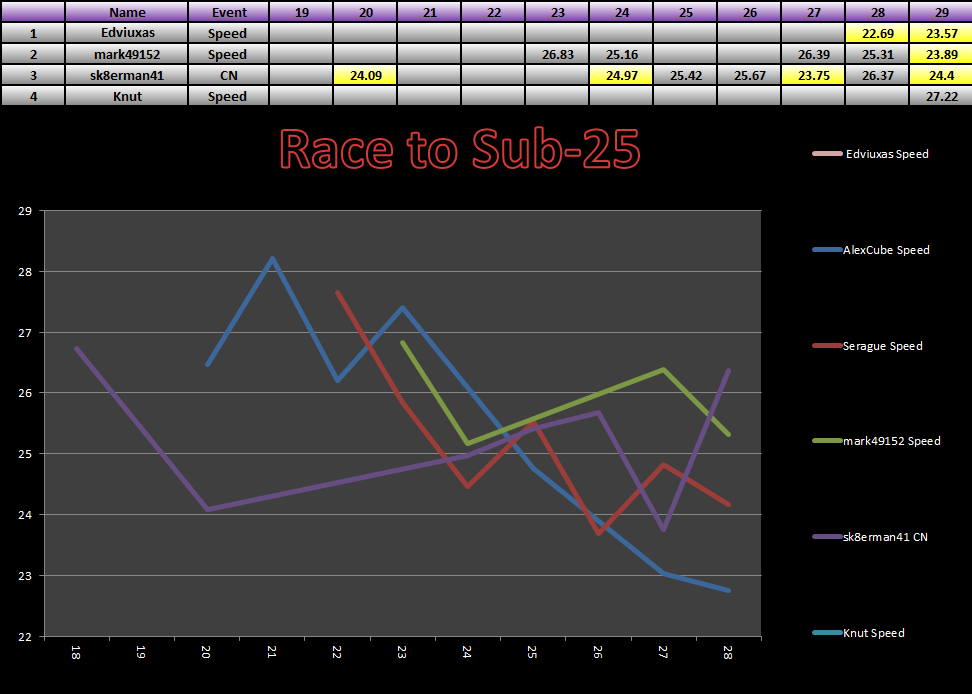Select row number 1 cell
The height and width of the screenshot is (694, 972).
tap(33, 33)
